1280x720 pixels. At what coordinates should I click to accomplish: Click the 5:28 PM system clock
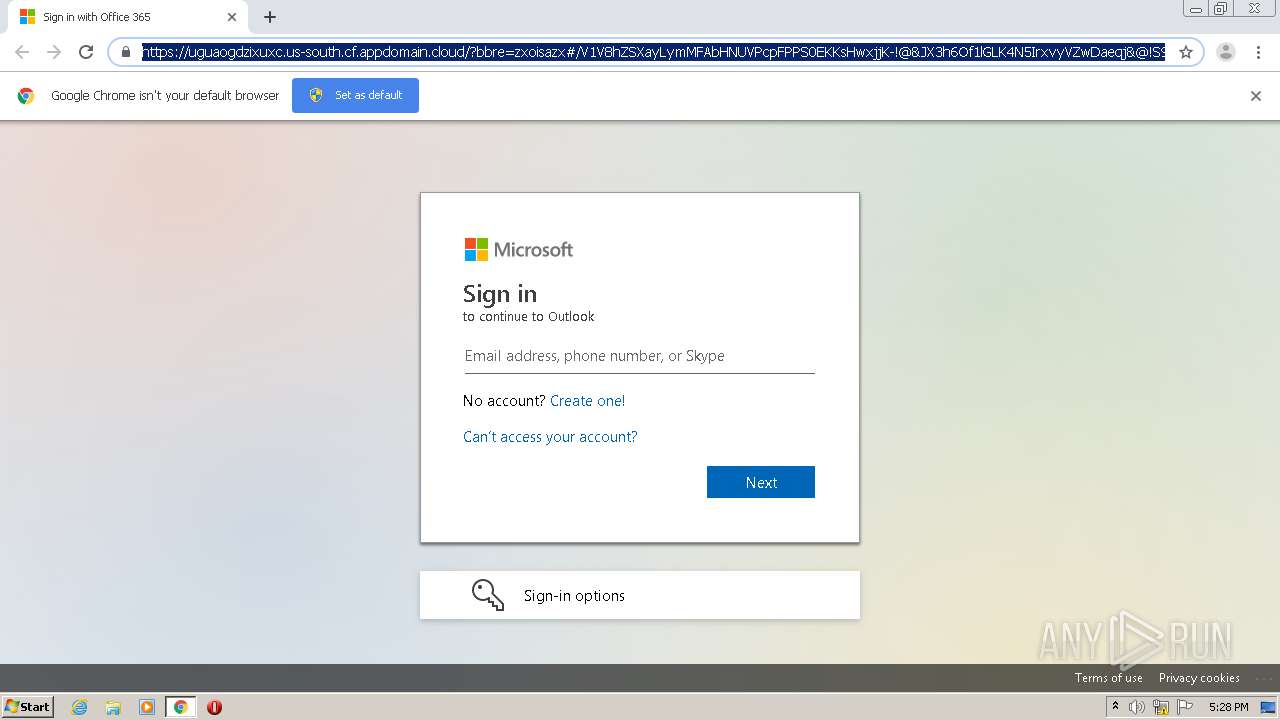pos(1228,707)
